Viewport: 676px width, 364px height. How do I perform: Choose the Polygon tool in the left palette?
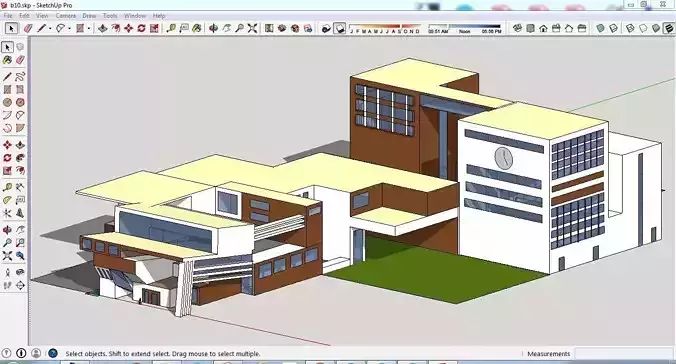(x=20, y=102)
